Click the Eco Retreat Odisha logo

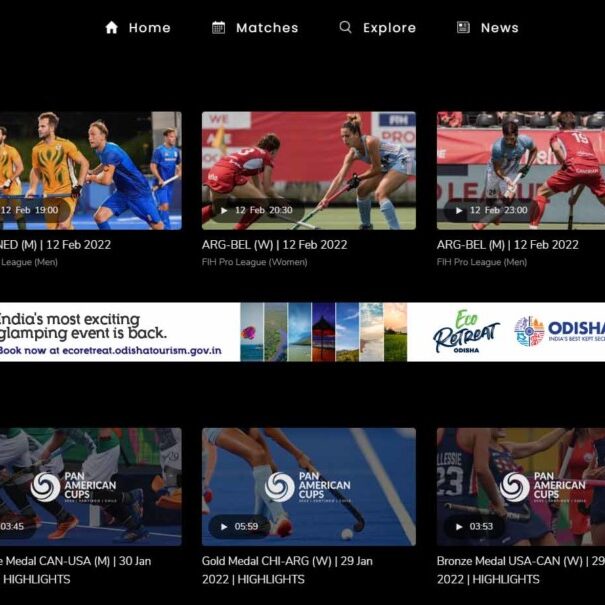(x=466, y=331)
